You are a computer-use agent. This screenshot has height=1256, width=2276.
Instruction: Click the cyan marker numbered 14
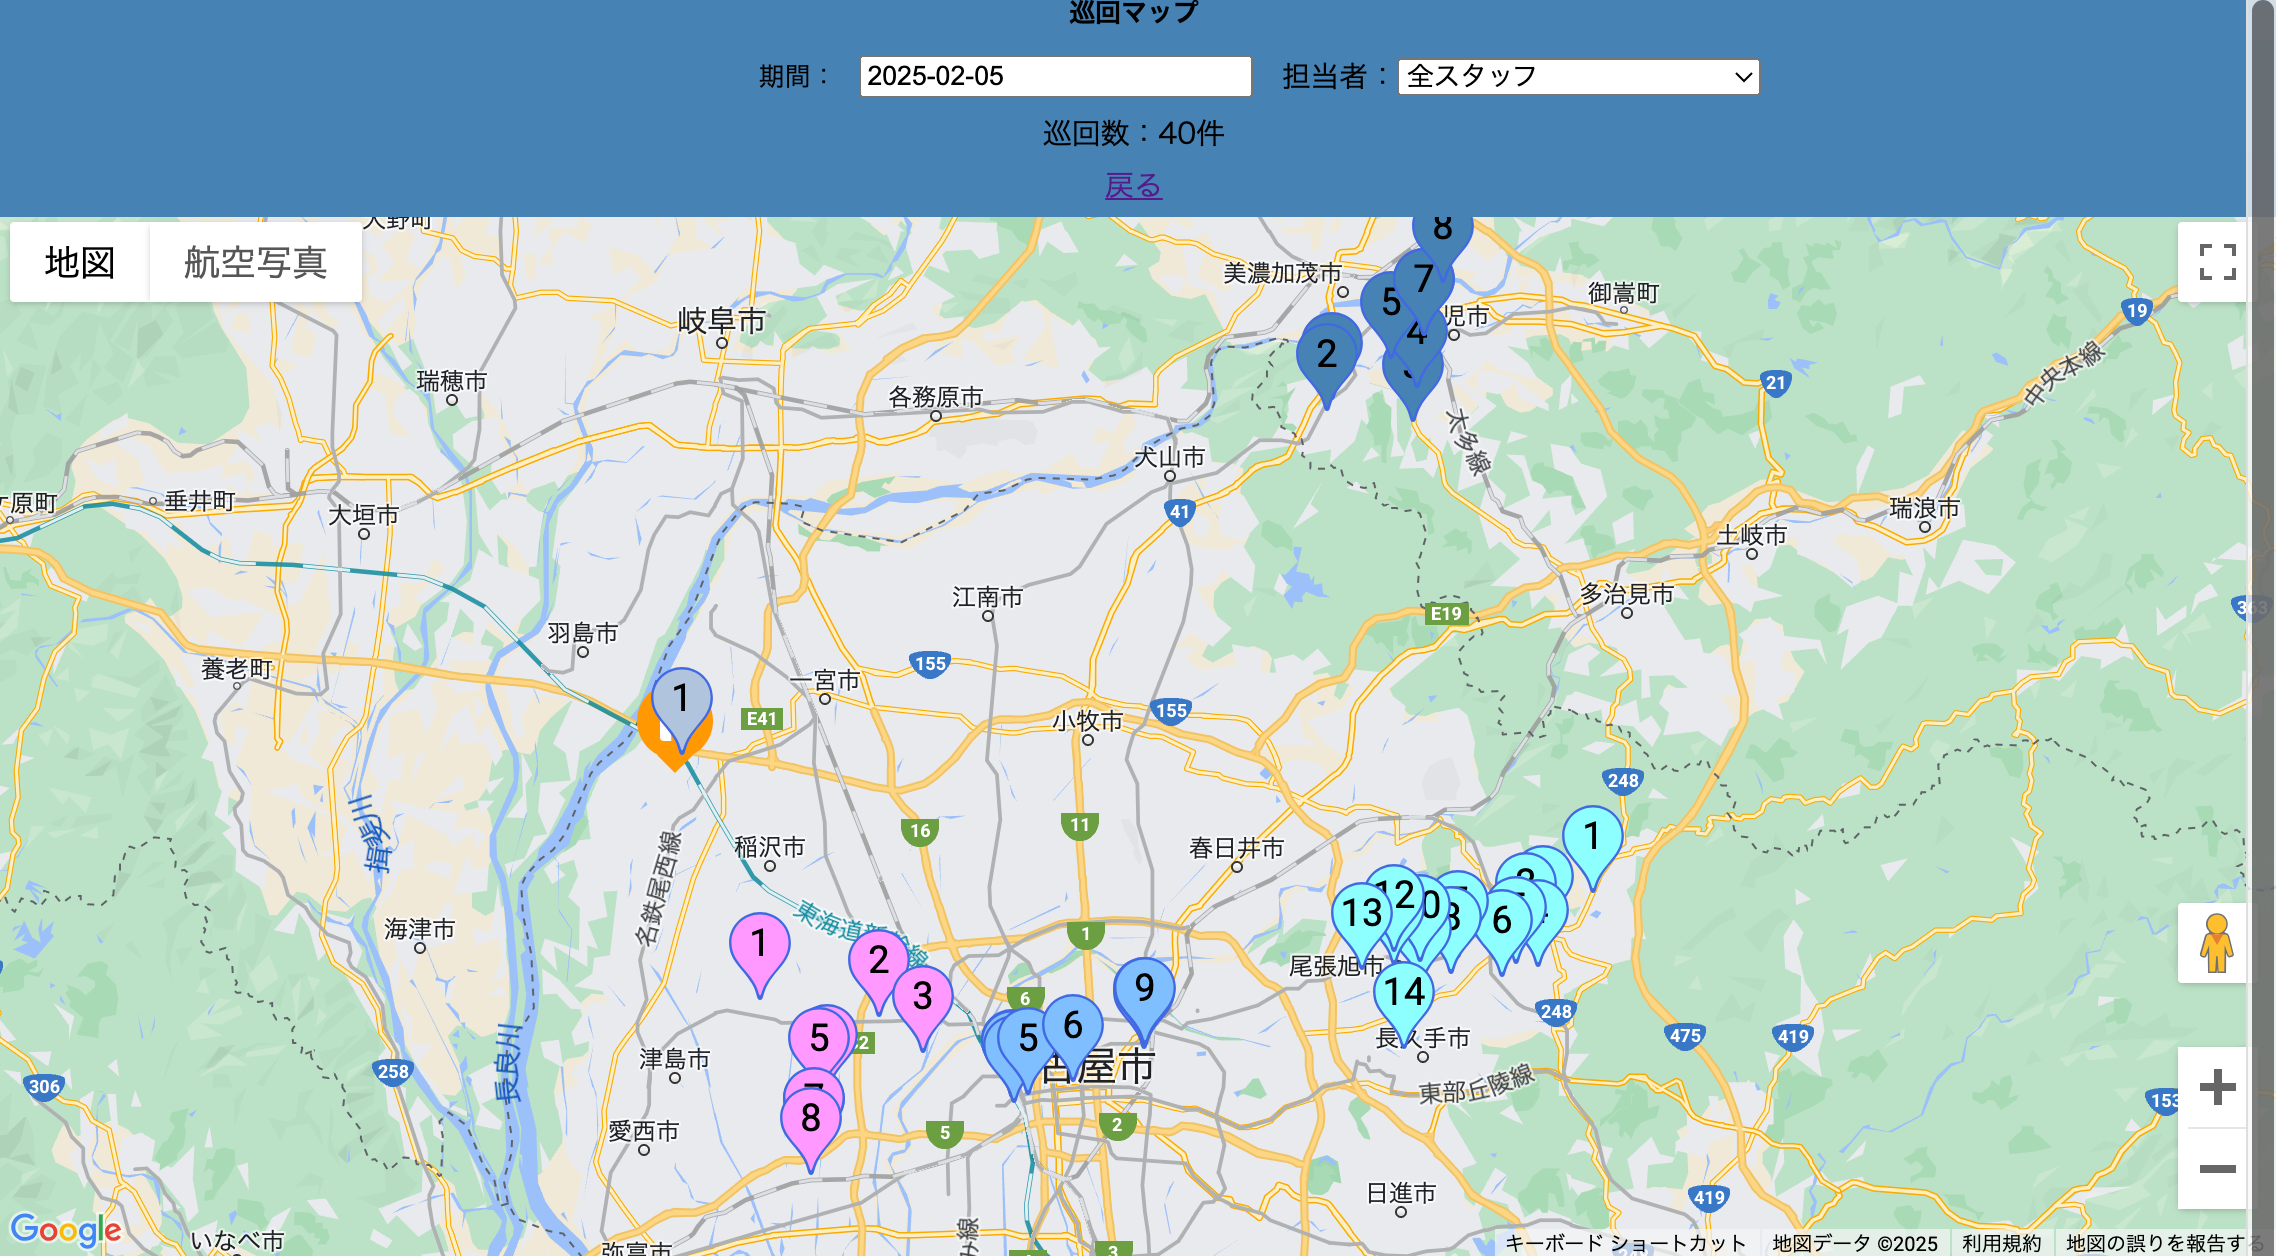[x=1404, y=993]
